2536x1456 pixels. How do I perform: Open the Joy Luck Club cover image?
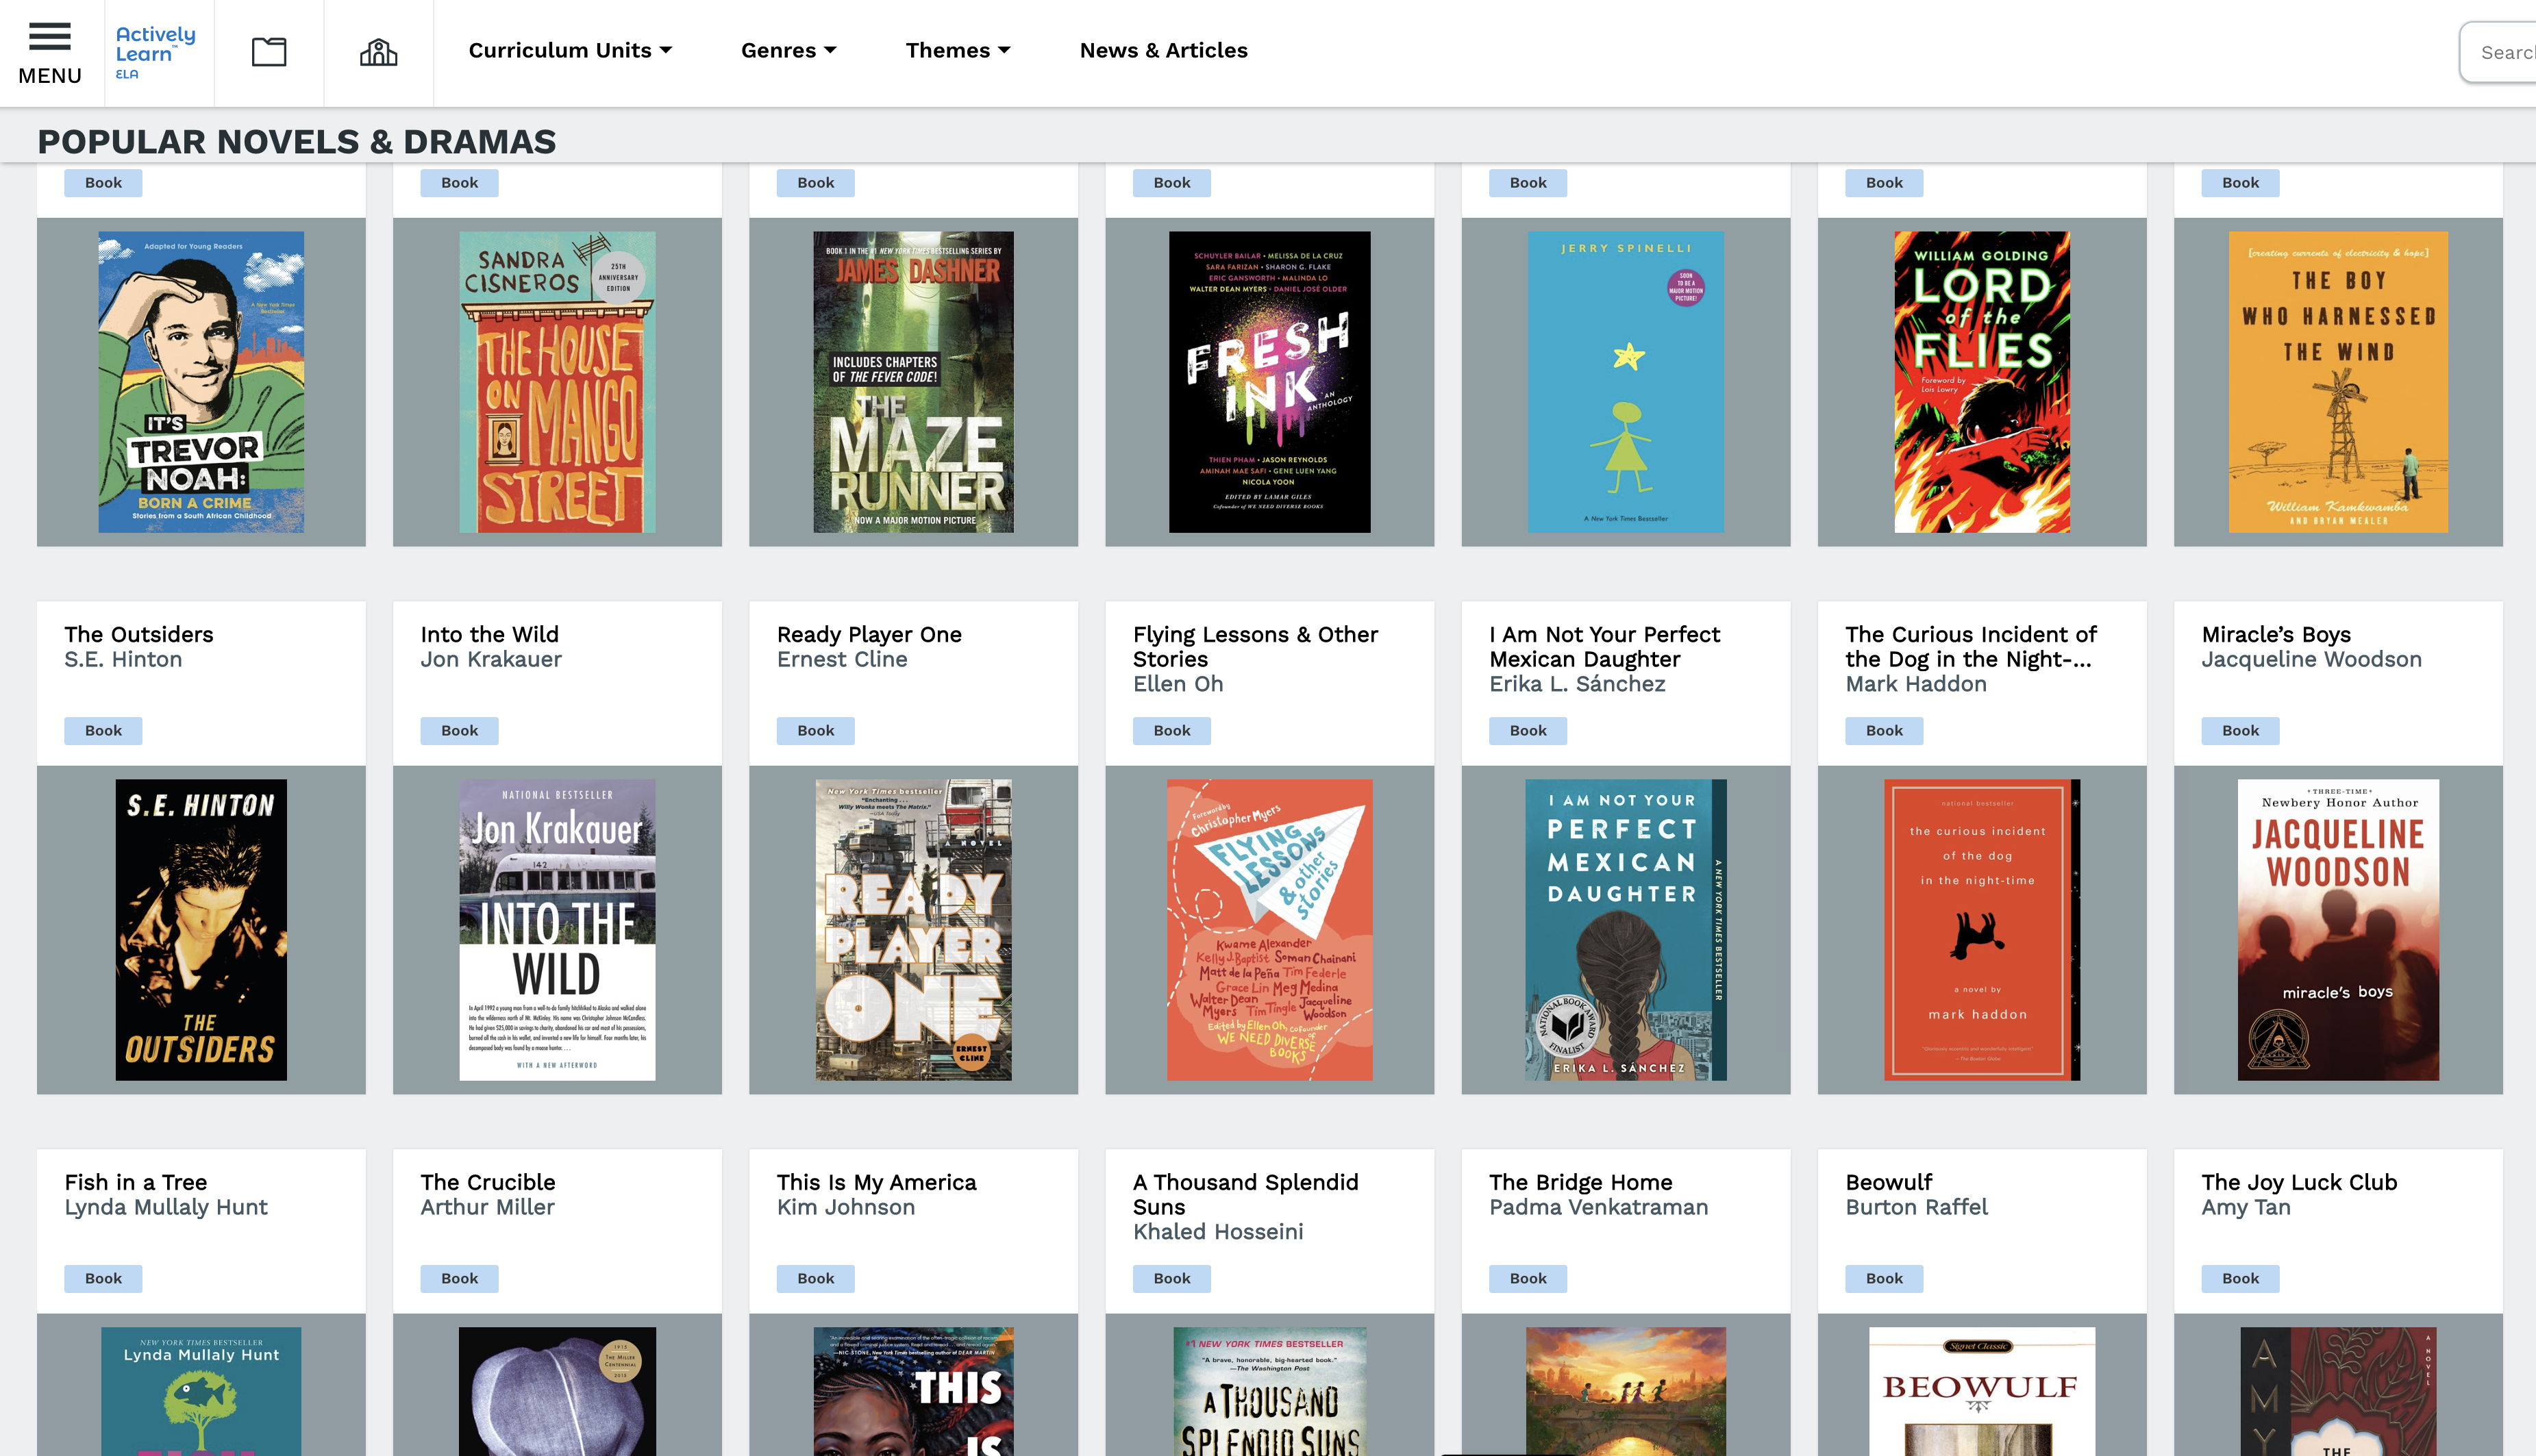click(x=2338, y=1392)
